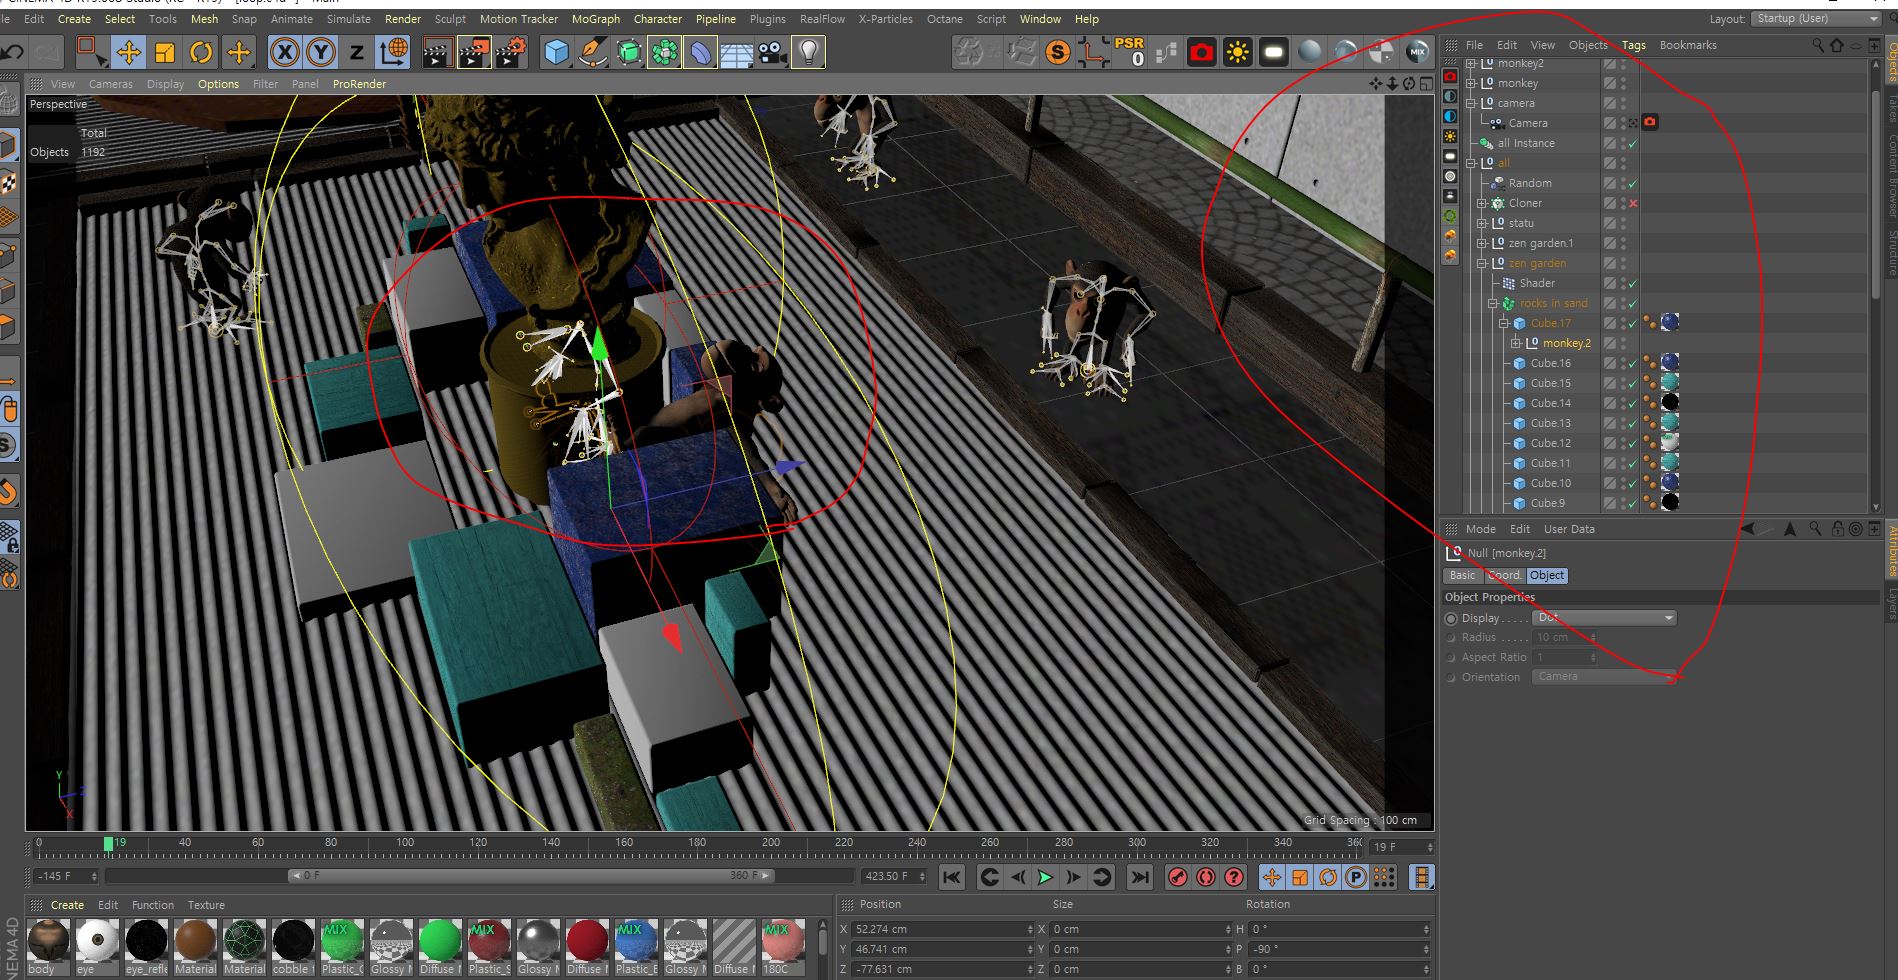Image resolution: width=1898 pixels, height=980 pixels.
Task: Add a Camera object from toolbar
Action: click(772, 52)
